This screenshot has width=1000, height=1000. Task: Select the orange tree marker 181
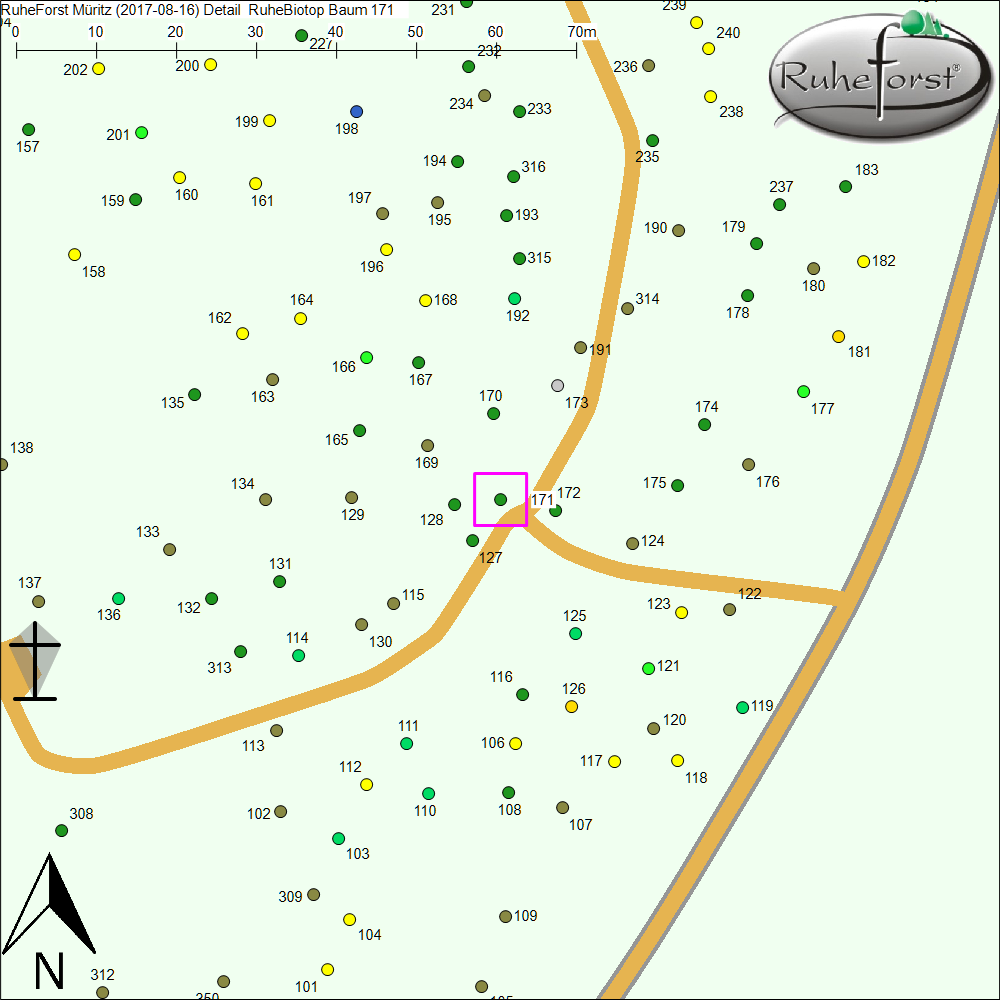click(x=838, y=337)
